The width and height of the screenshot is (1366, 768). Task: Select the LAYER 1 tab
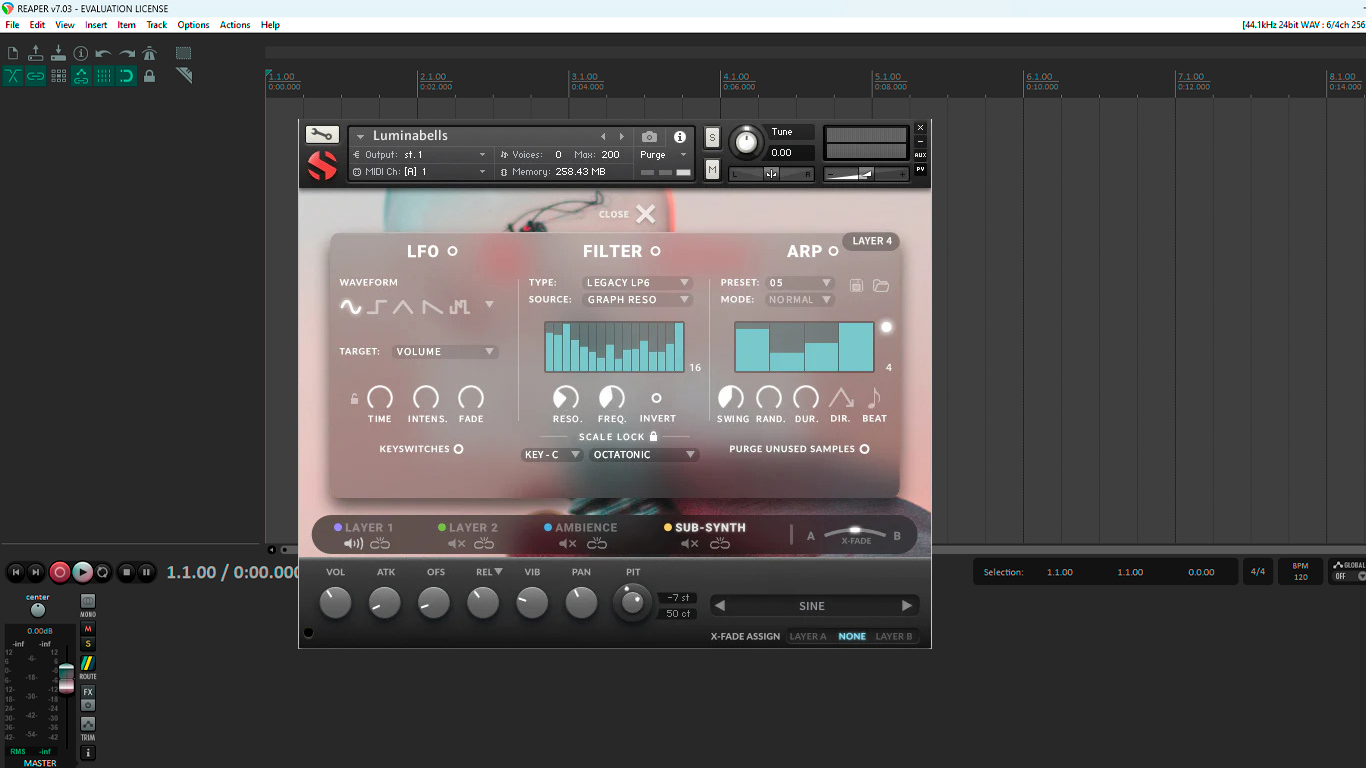369,528
